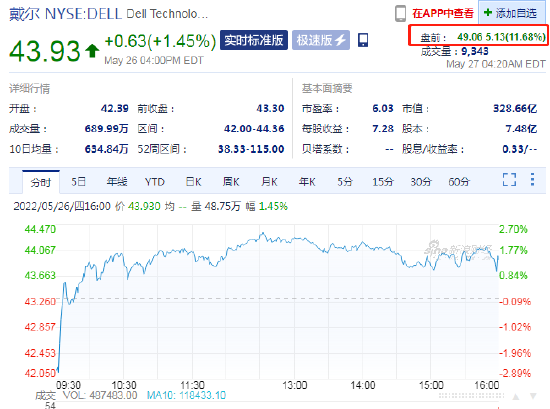Click the 前收盘 value 43.30
This screenshot has width=550, height=409.
(270, 108)
